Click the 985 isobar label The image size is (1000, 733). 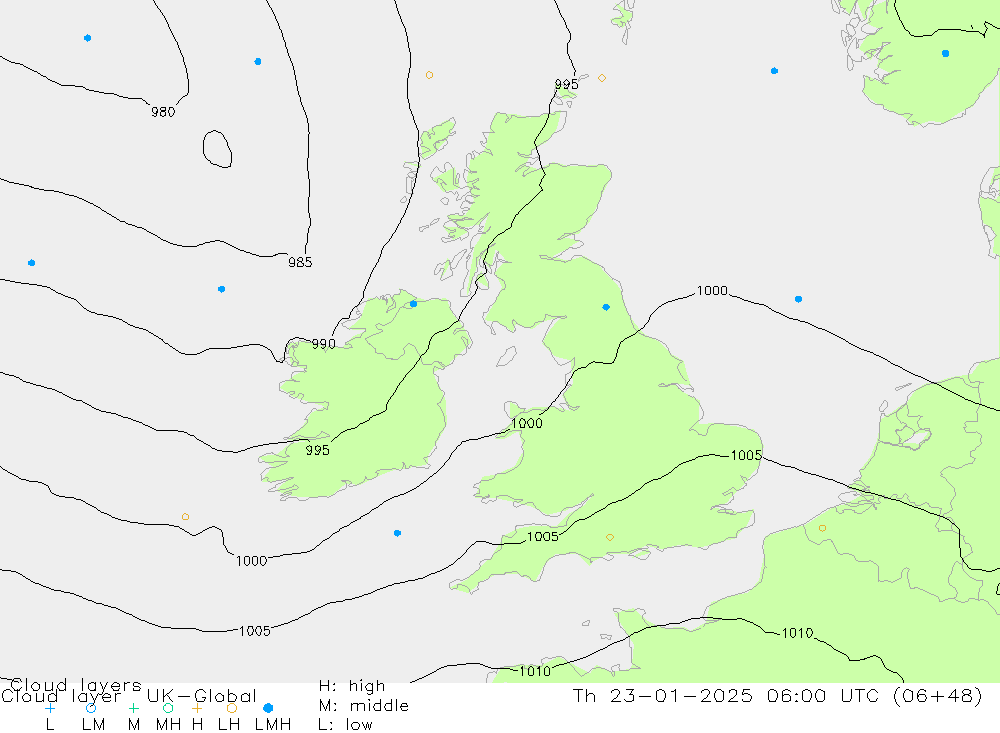pyautogui.click(x=300, y=262)
